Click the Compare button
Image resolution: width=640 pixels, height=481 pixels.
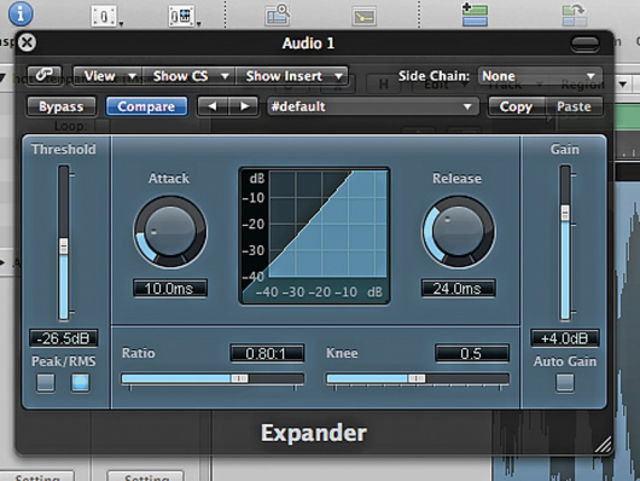(147, 107)
